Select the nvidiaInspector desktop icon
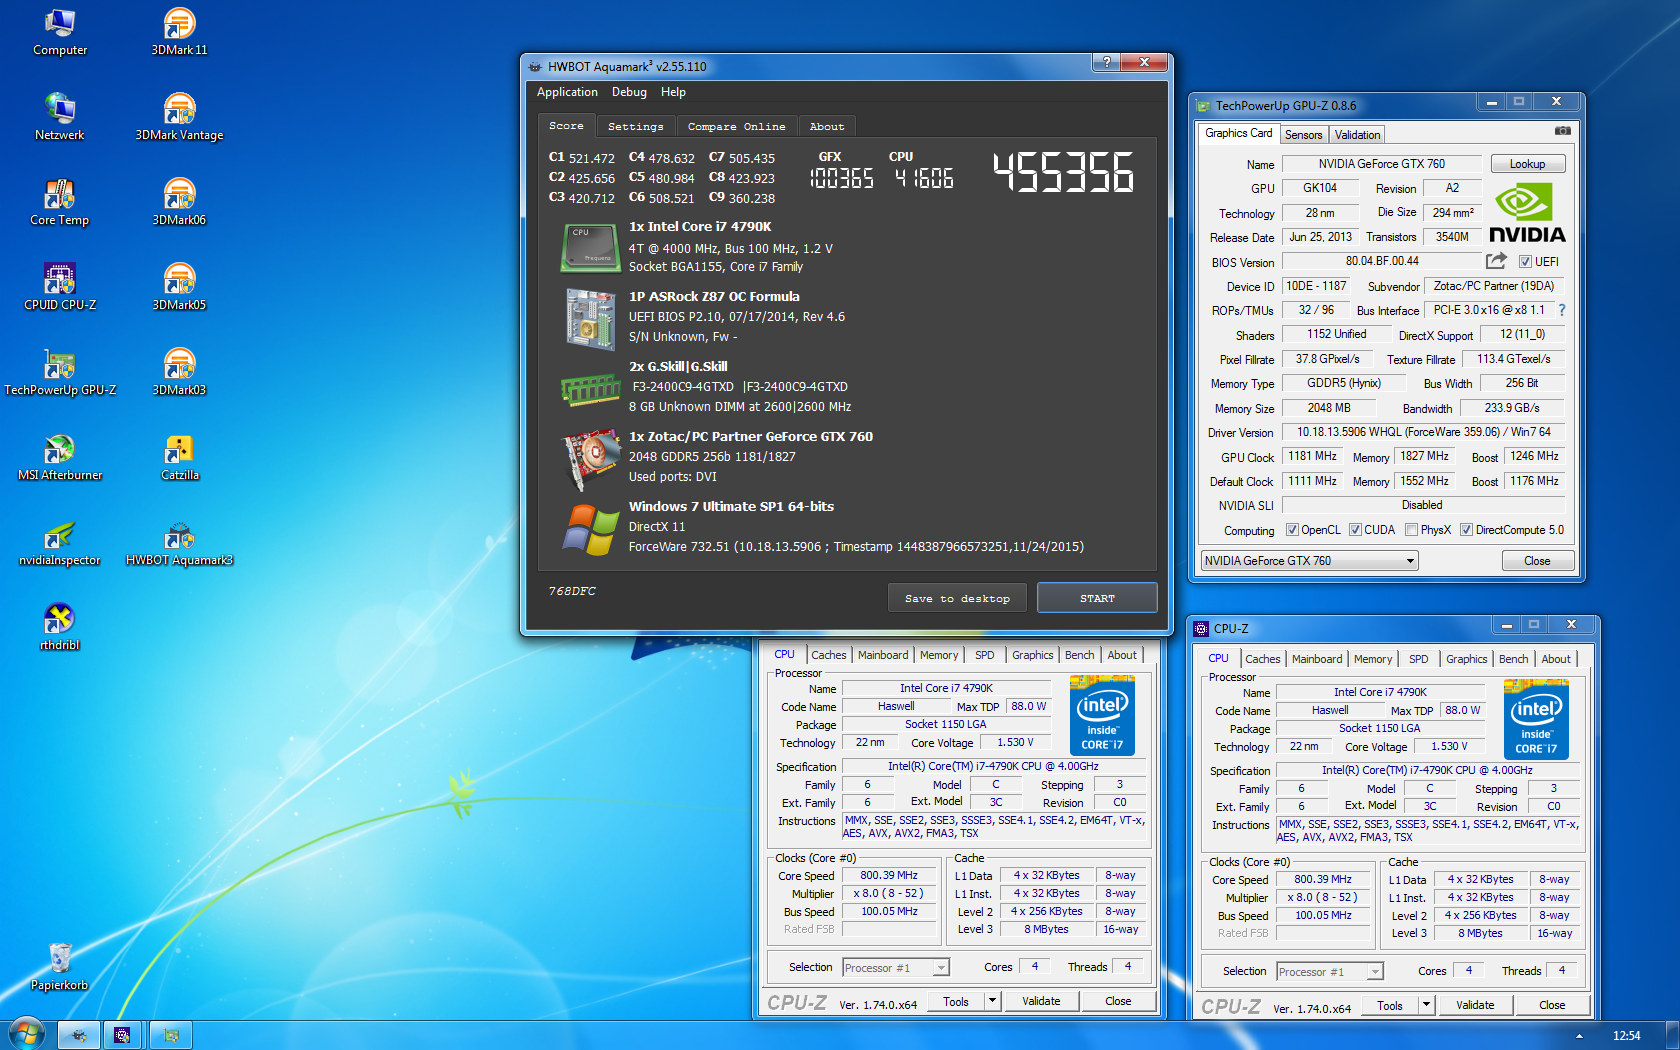 60,542
